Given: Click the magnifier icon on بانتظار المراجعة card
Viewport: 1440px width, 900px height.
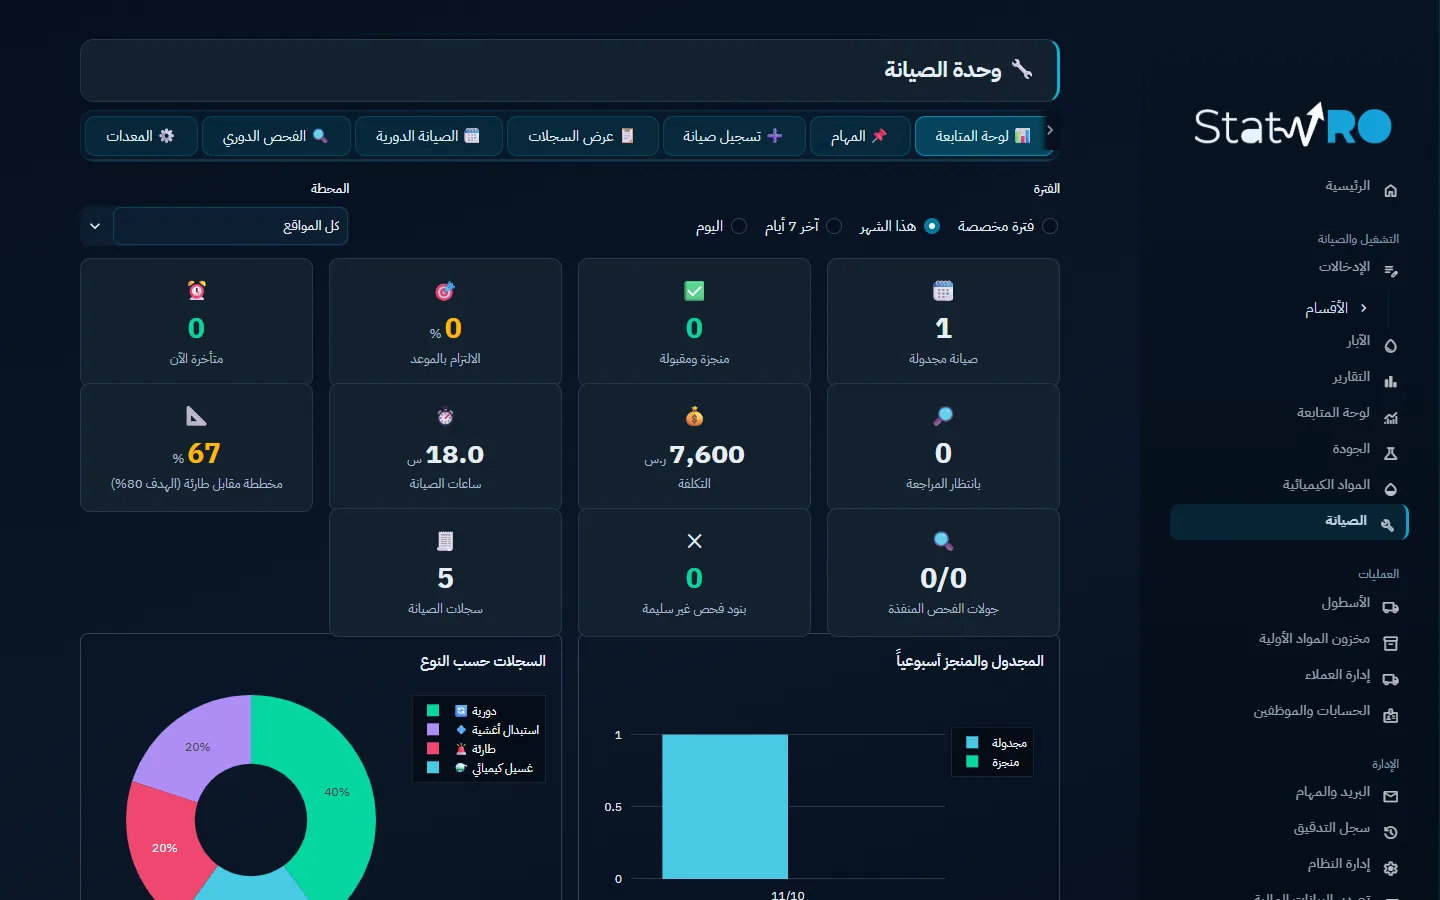Looking at the screenshot, I should click(943, 416).
